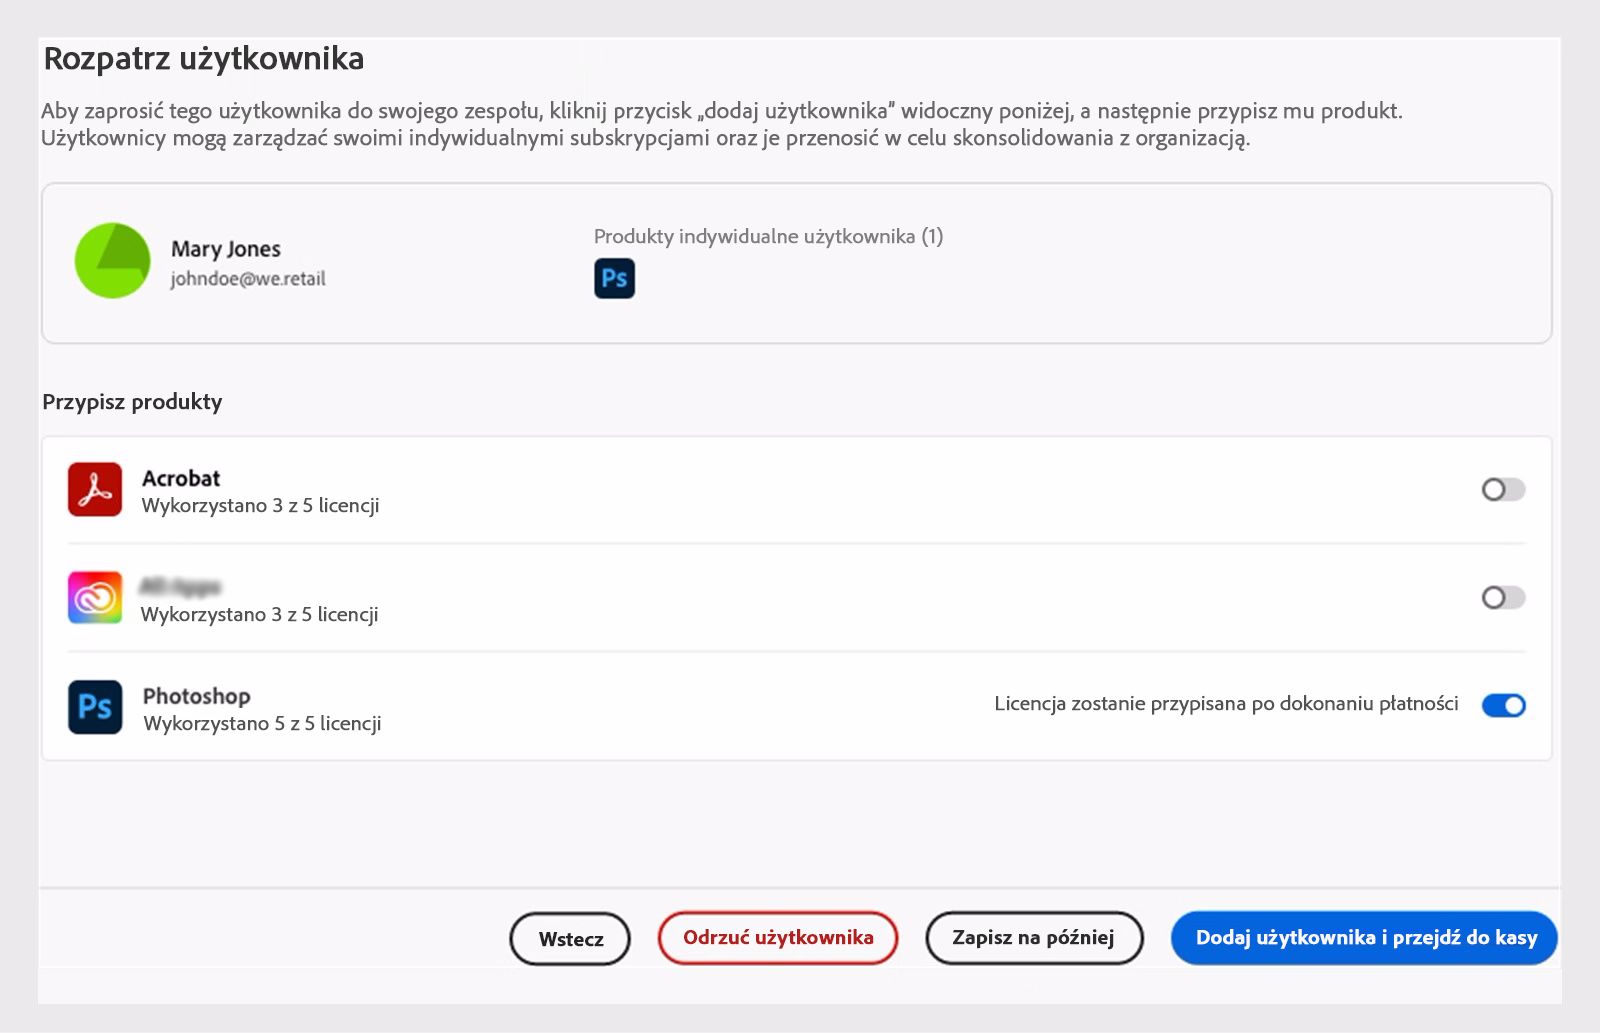The width and height of the screenshot is (1600, 1033).
Task: Enable the Creative Cloud license toggle
Action: coord(1503,597)
